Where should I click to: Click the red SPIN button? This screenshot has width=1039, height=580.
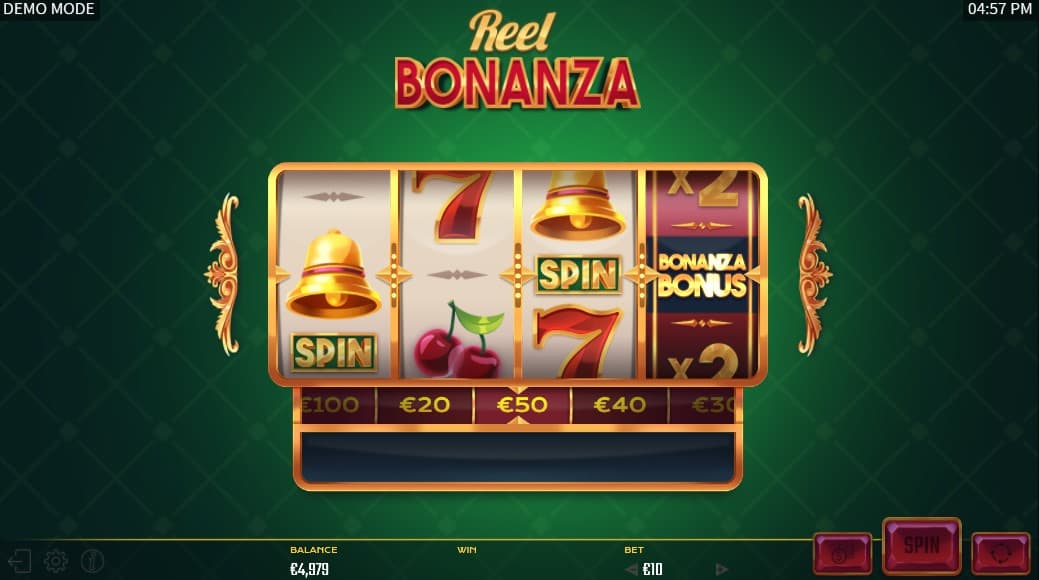tap(922, 546)
